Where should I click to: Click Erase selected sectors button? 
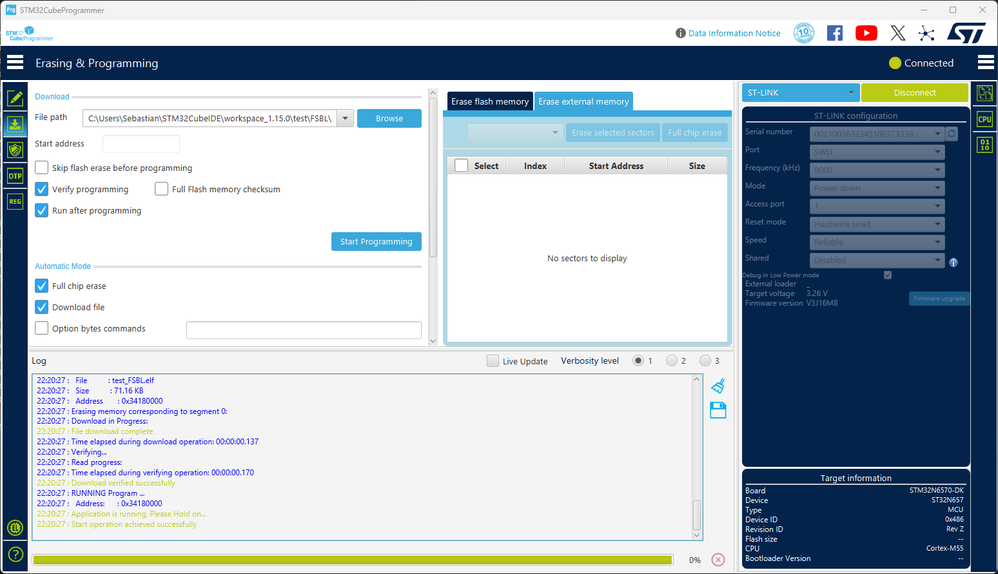612,132
